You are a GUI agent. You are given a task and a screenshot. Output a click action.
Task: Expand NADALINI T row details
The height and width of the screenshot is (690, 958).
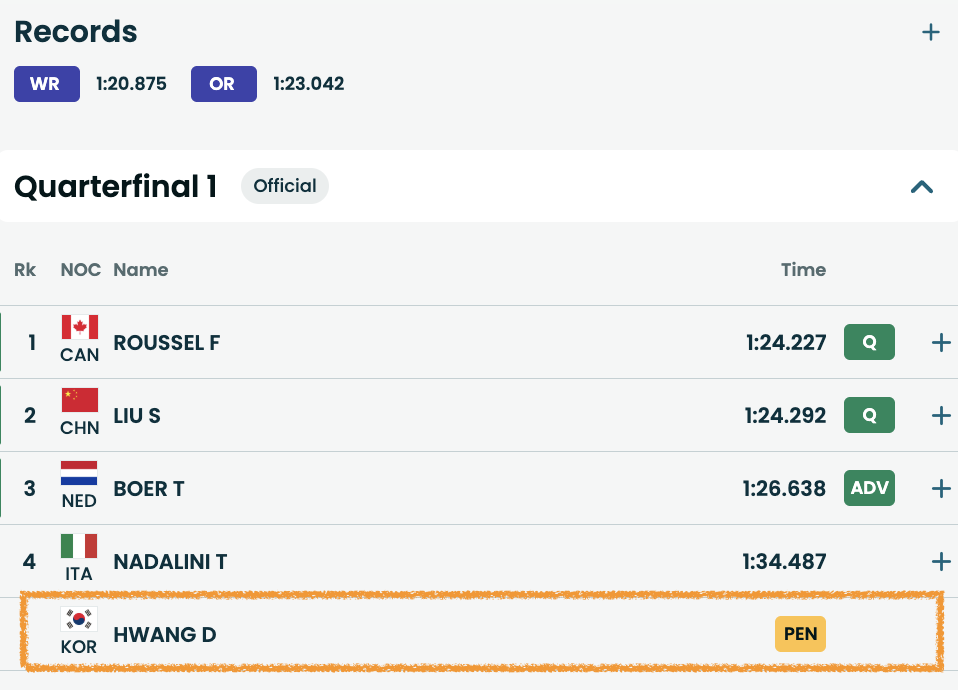click(940, 562)
